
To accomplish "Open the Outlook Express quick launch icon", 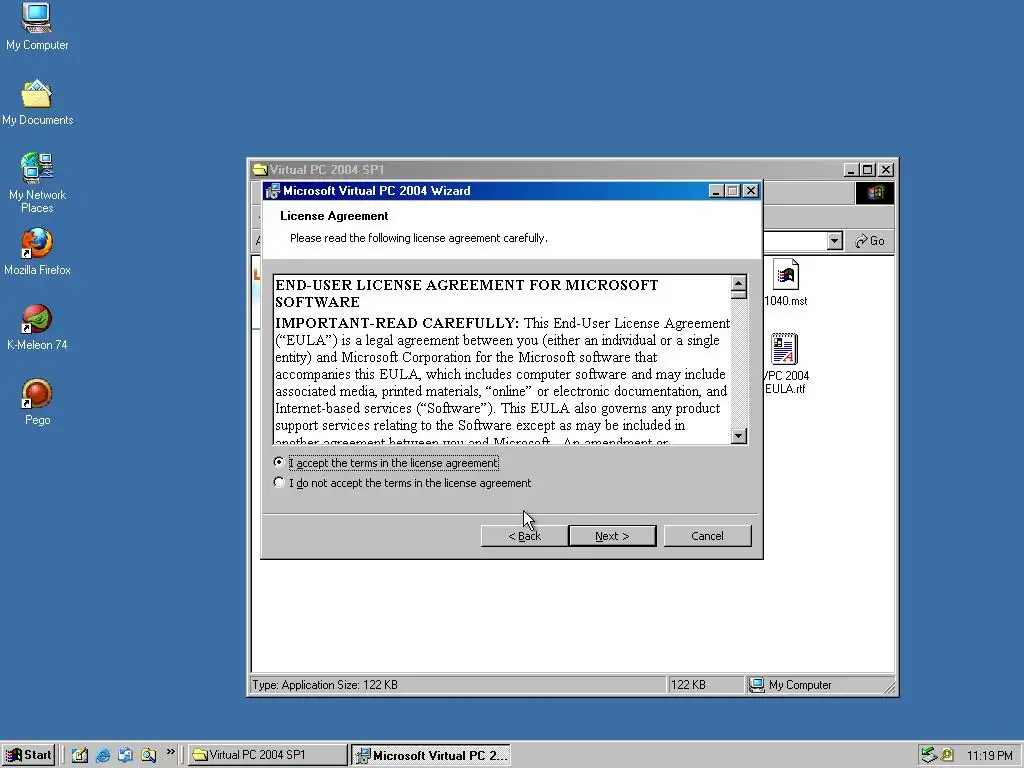I will tap(125, 756).
